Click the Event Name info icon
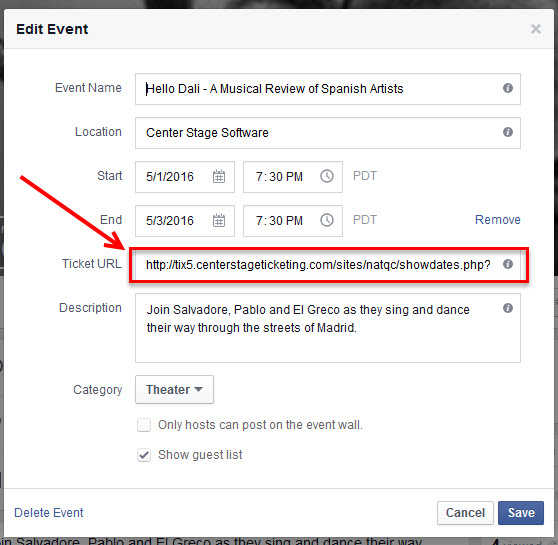The height and width of the screenshot is (545, 558). tap(507, 88)
